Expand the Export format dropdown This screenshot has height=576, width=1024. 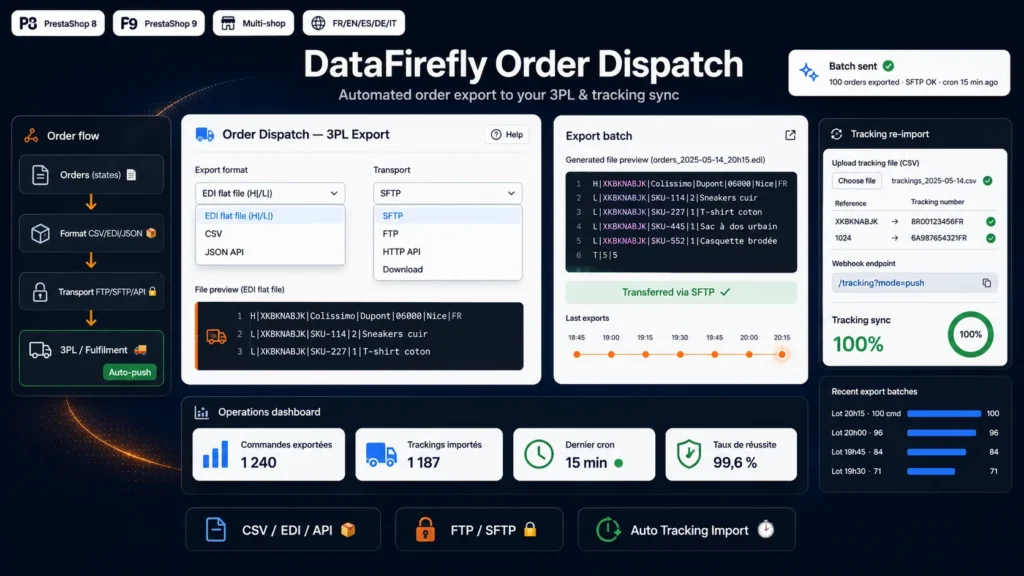(270, 193)
